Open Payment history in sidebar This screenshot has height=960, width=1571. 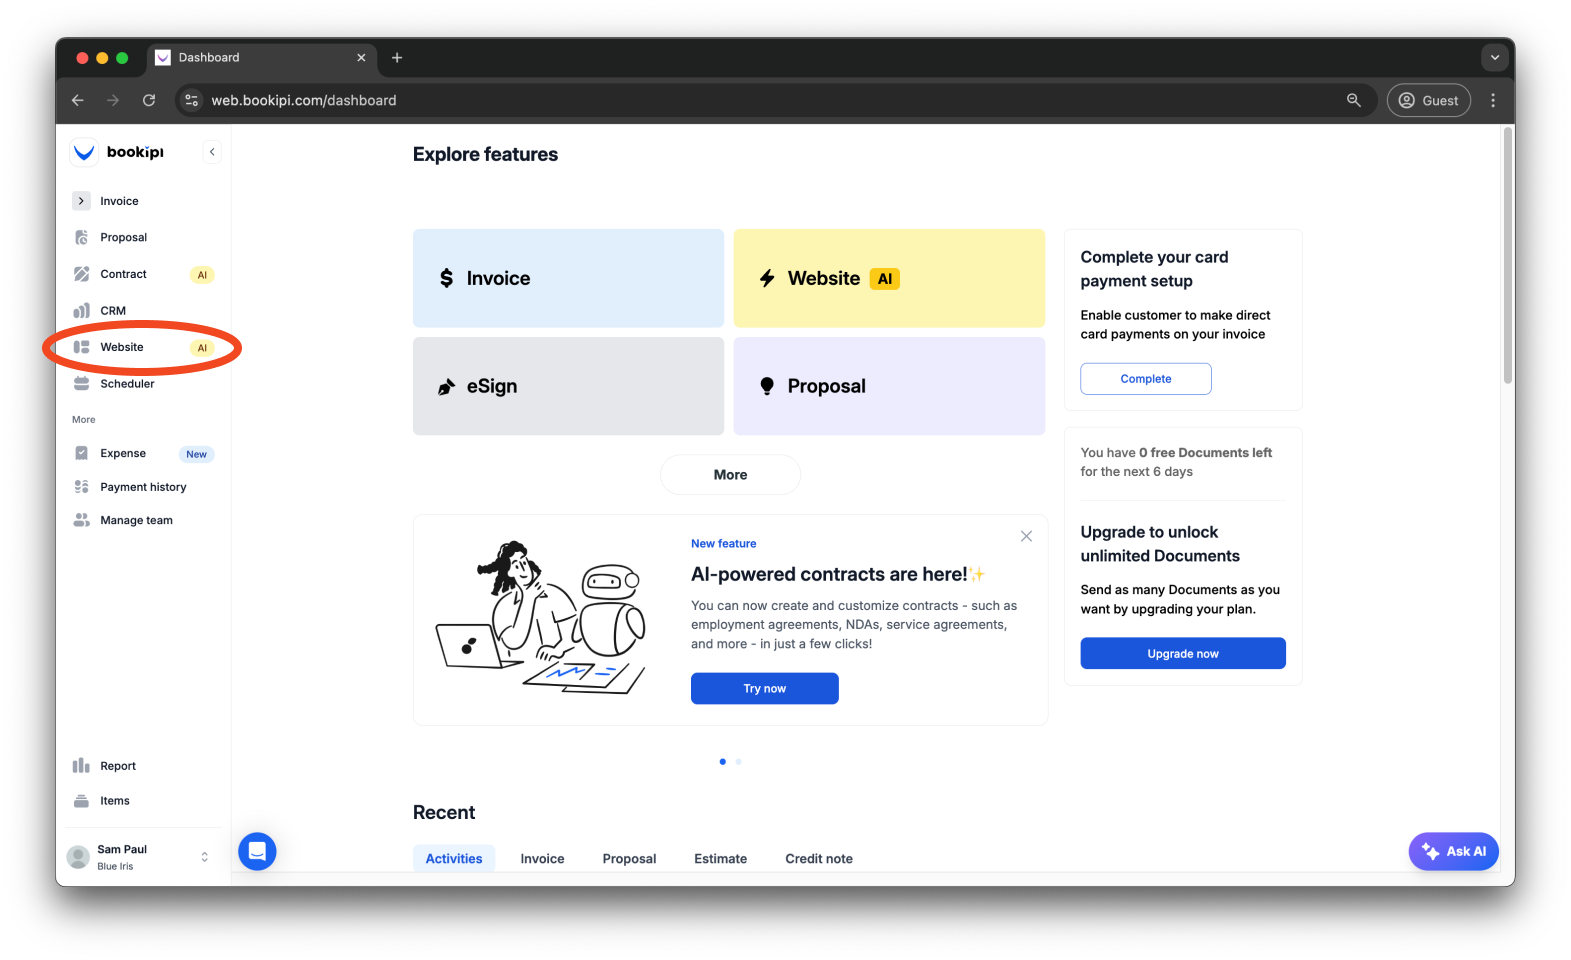(x=143, y=487)
